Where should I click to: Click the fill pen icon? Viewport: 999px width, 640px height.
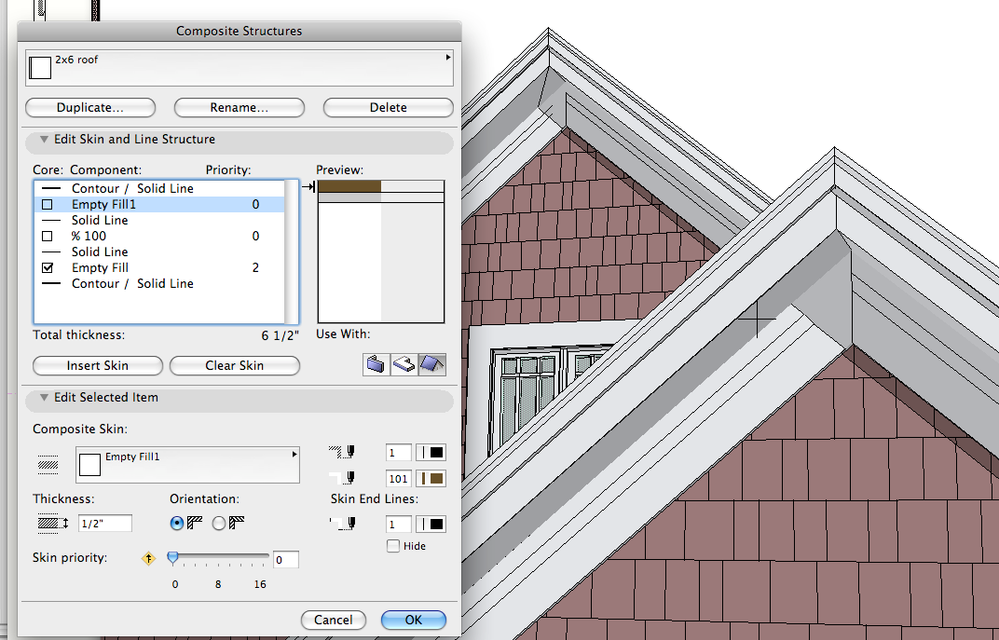(x=342, y=453)
